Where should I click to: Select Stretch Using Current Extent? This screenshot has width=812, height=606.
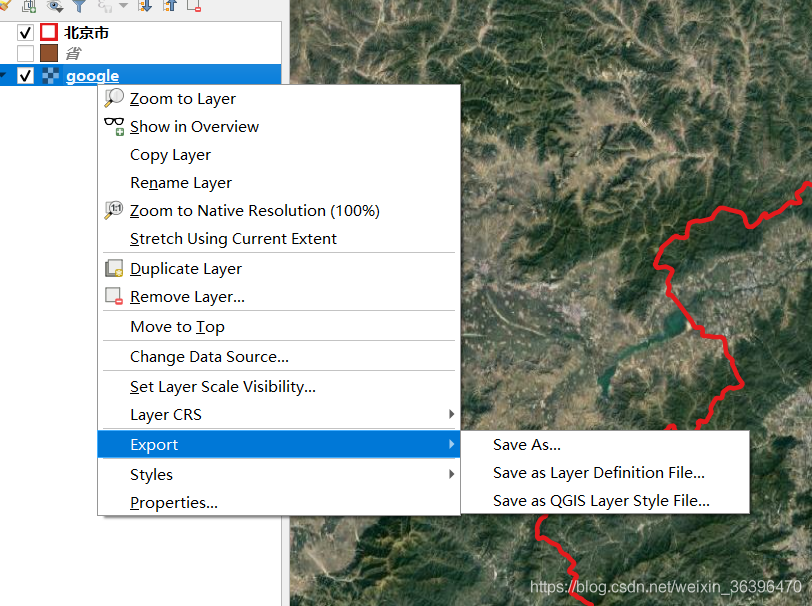coord(233,239)
